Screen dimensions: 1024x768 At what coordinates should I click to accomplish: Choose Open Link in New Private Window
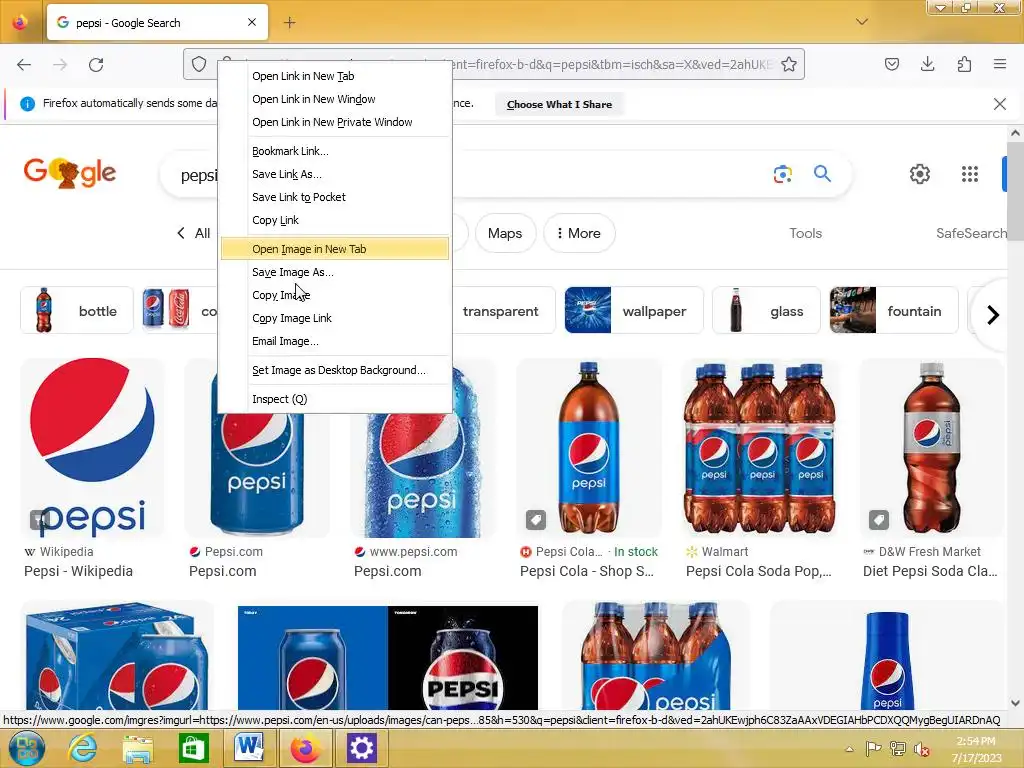[x=334, y=122]
